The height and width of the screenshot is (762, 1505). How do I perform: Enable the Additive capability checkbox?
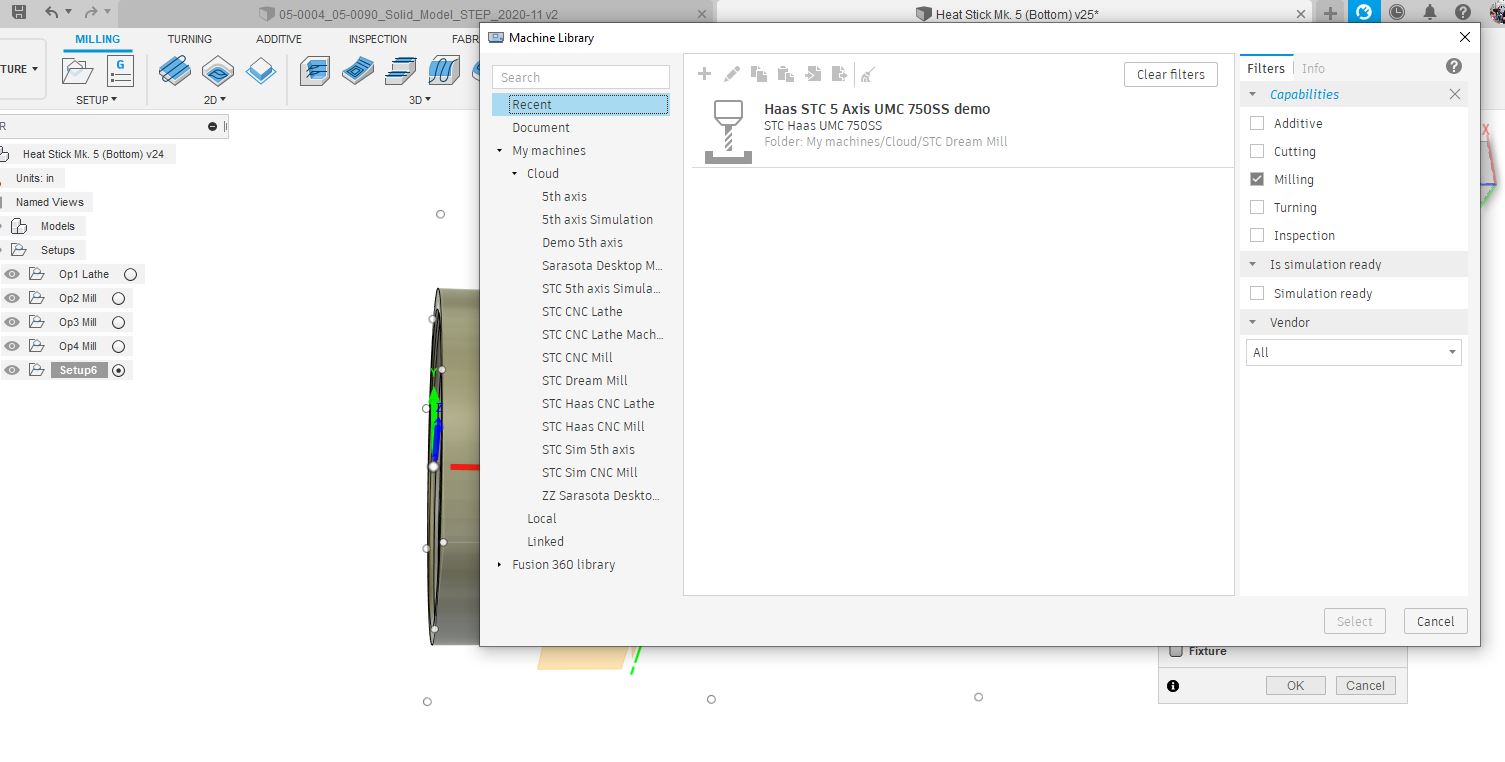pos(1257,123)
